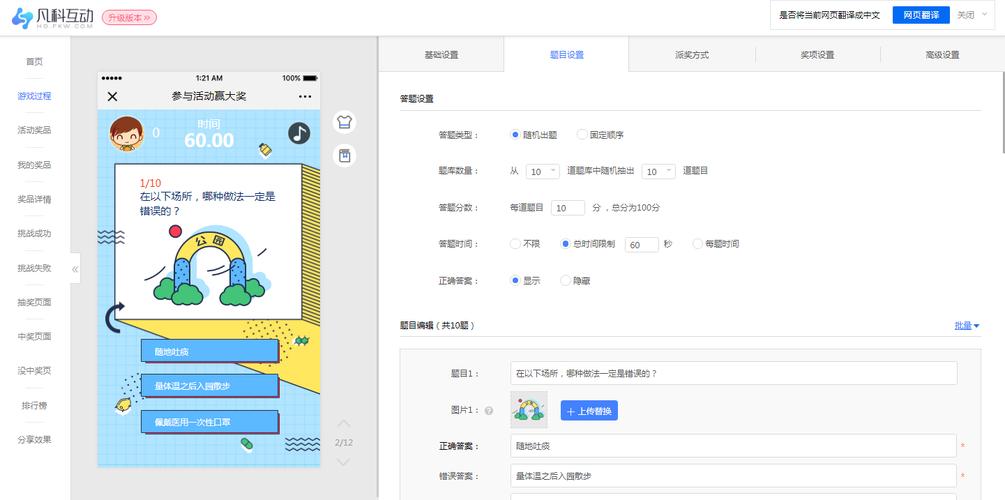1005x500 pixels.
Task: Switch to the 派奖方式 tab
Action: [691, 55]
